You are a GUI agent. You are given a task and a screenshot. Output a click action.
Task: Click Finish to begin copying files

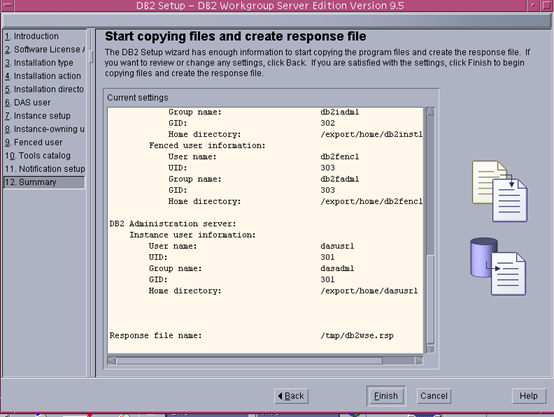tap(386, 396)
